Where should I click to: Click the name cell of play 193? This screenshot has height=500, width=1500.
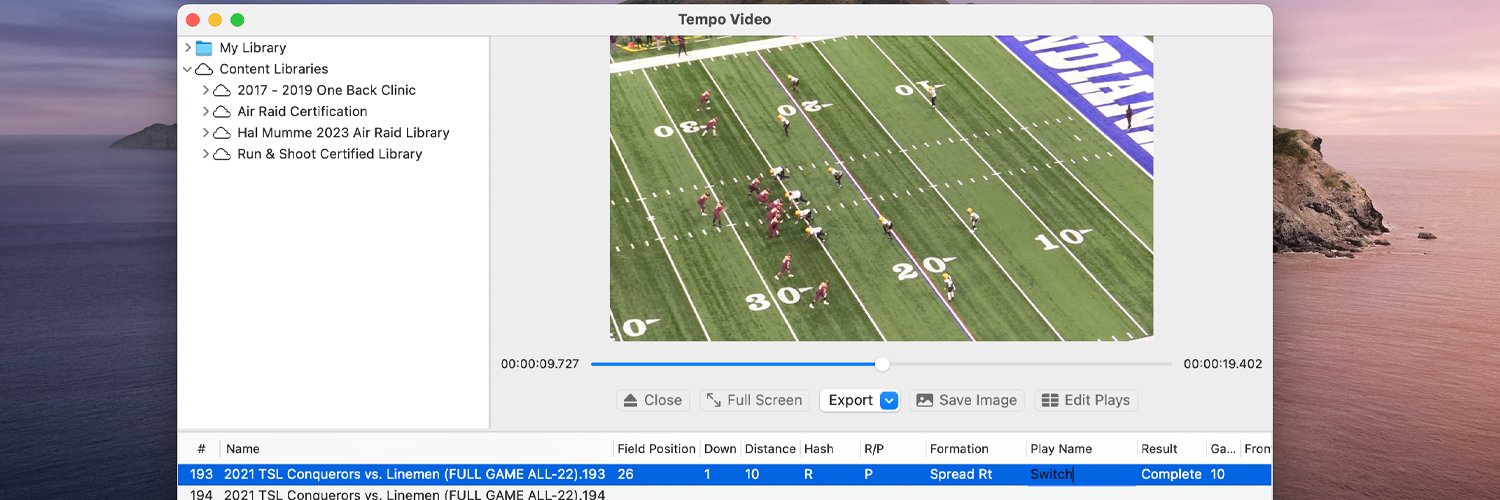tap(415, 475)
